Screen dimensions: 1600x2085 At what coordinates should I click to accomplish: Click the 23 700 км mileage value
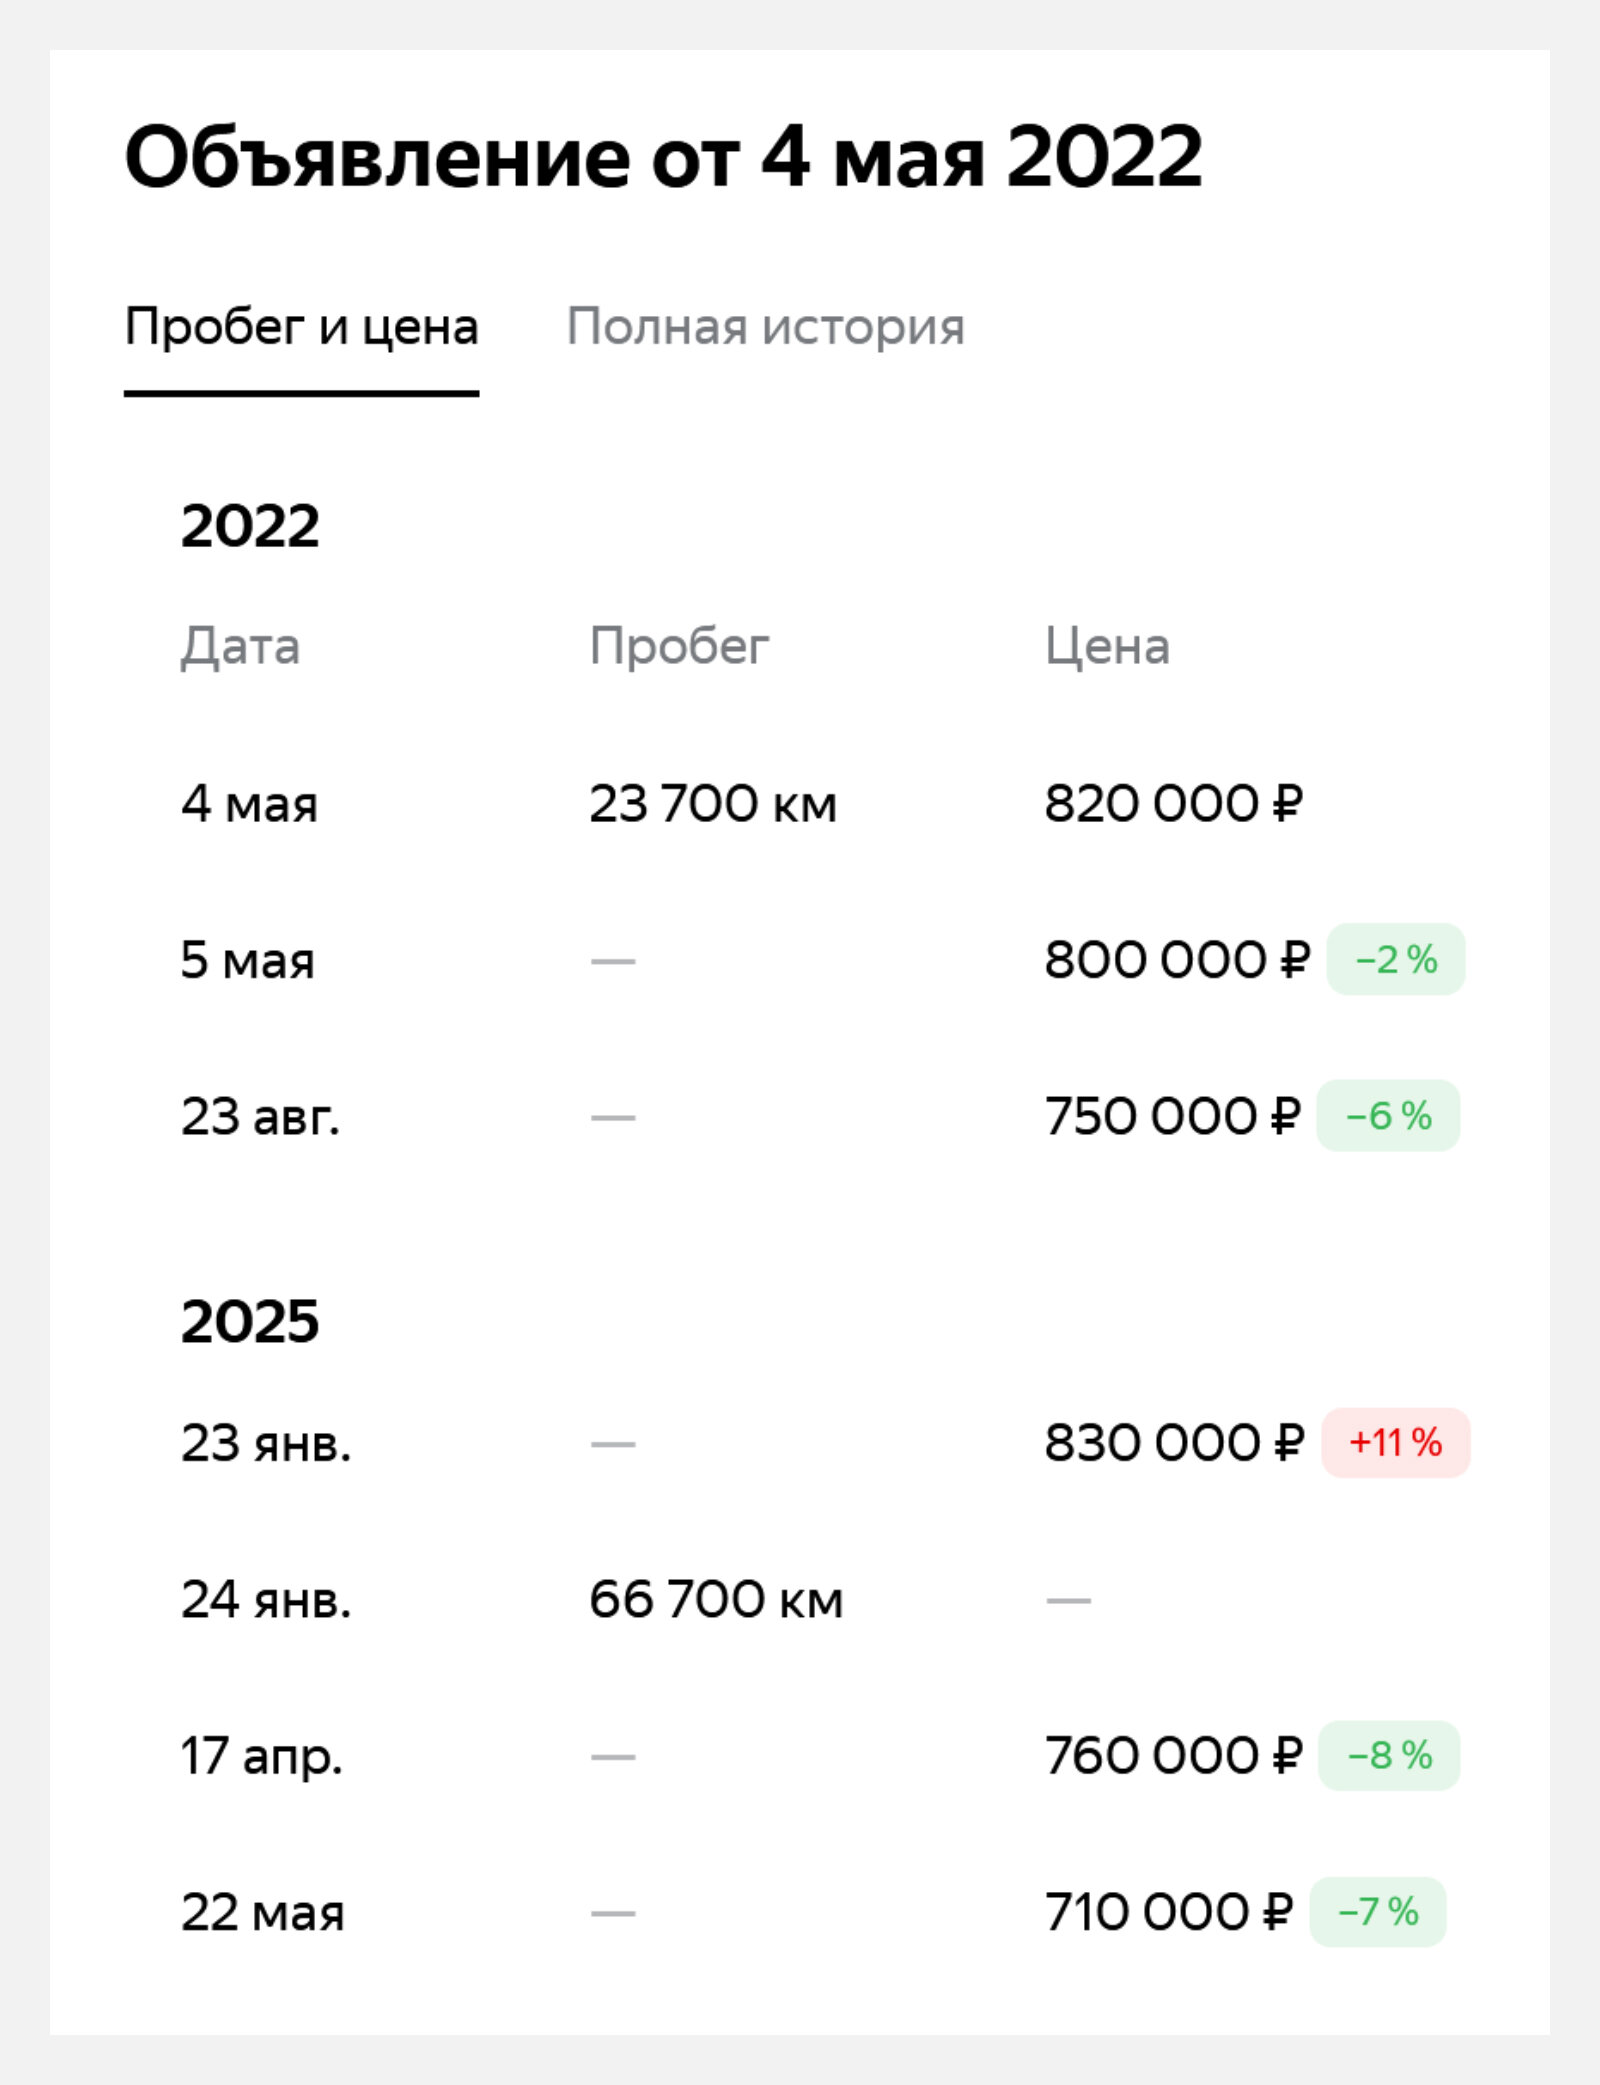point(712,804)
